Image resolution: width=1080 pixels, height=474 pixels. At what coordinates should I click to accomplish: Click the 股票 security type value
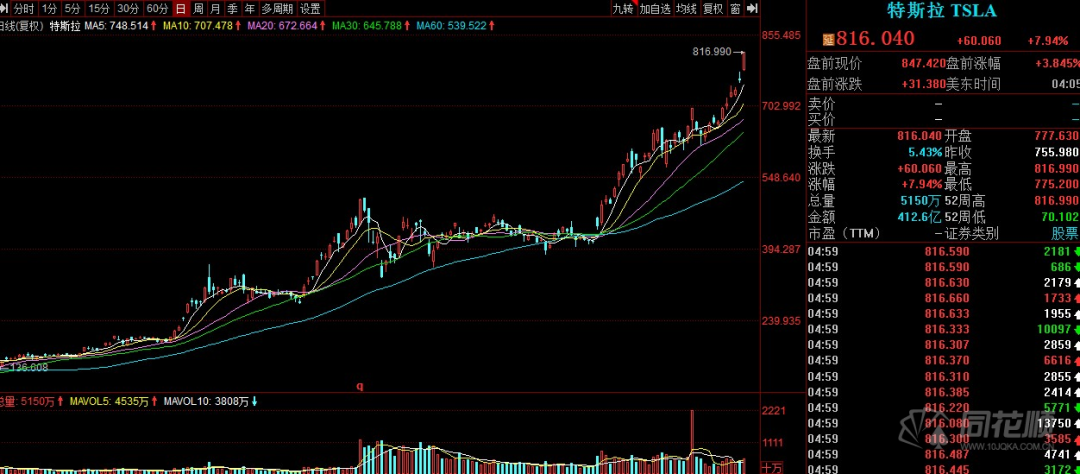coord(1065,234)
